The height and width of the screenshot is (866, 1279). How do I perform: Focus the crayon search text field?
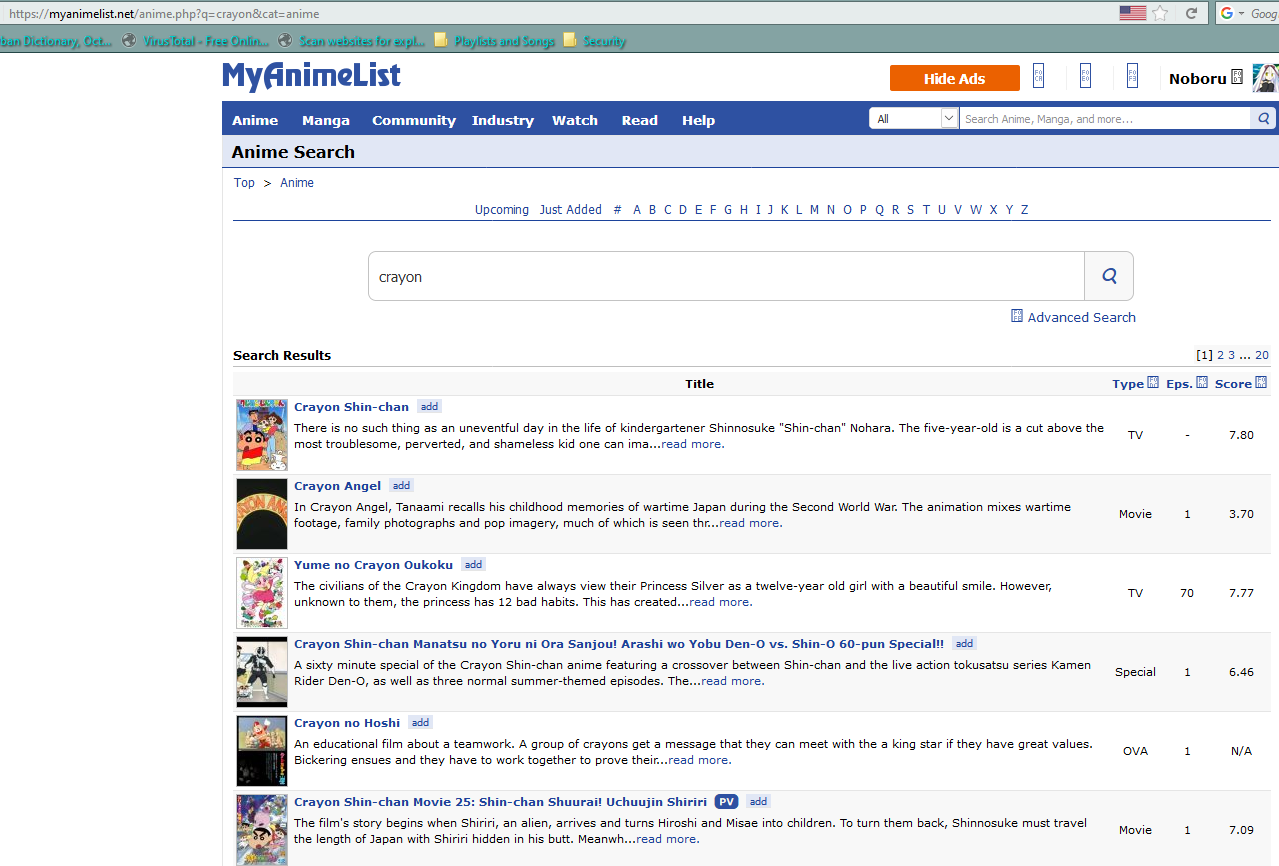tap(727, 276)
